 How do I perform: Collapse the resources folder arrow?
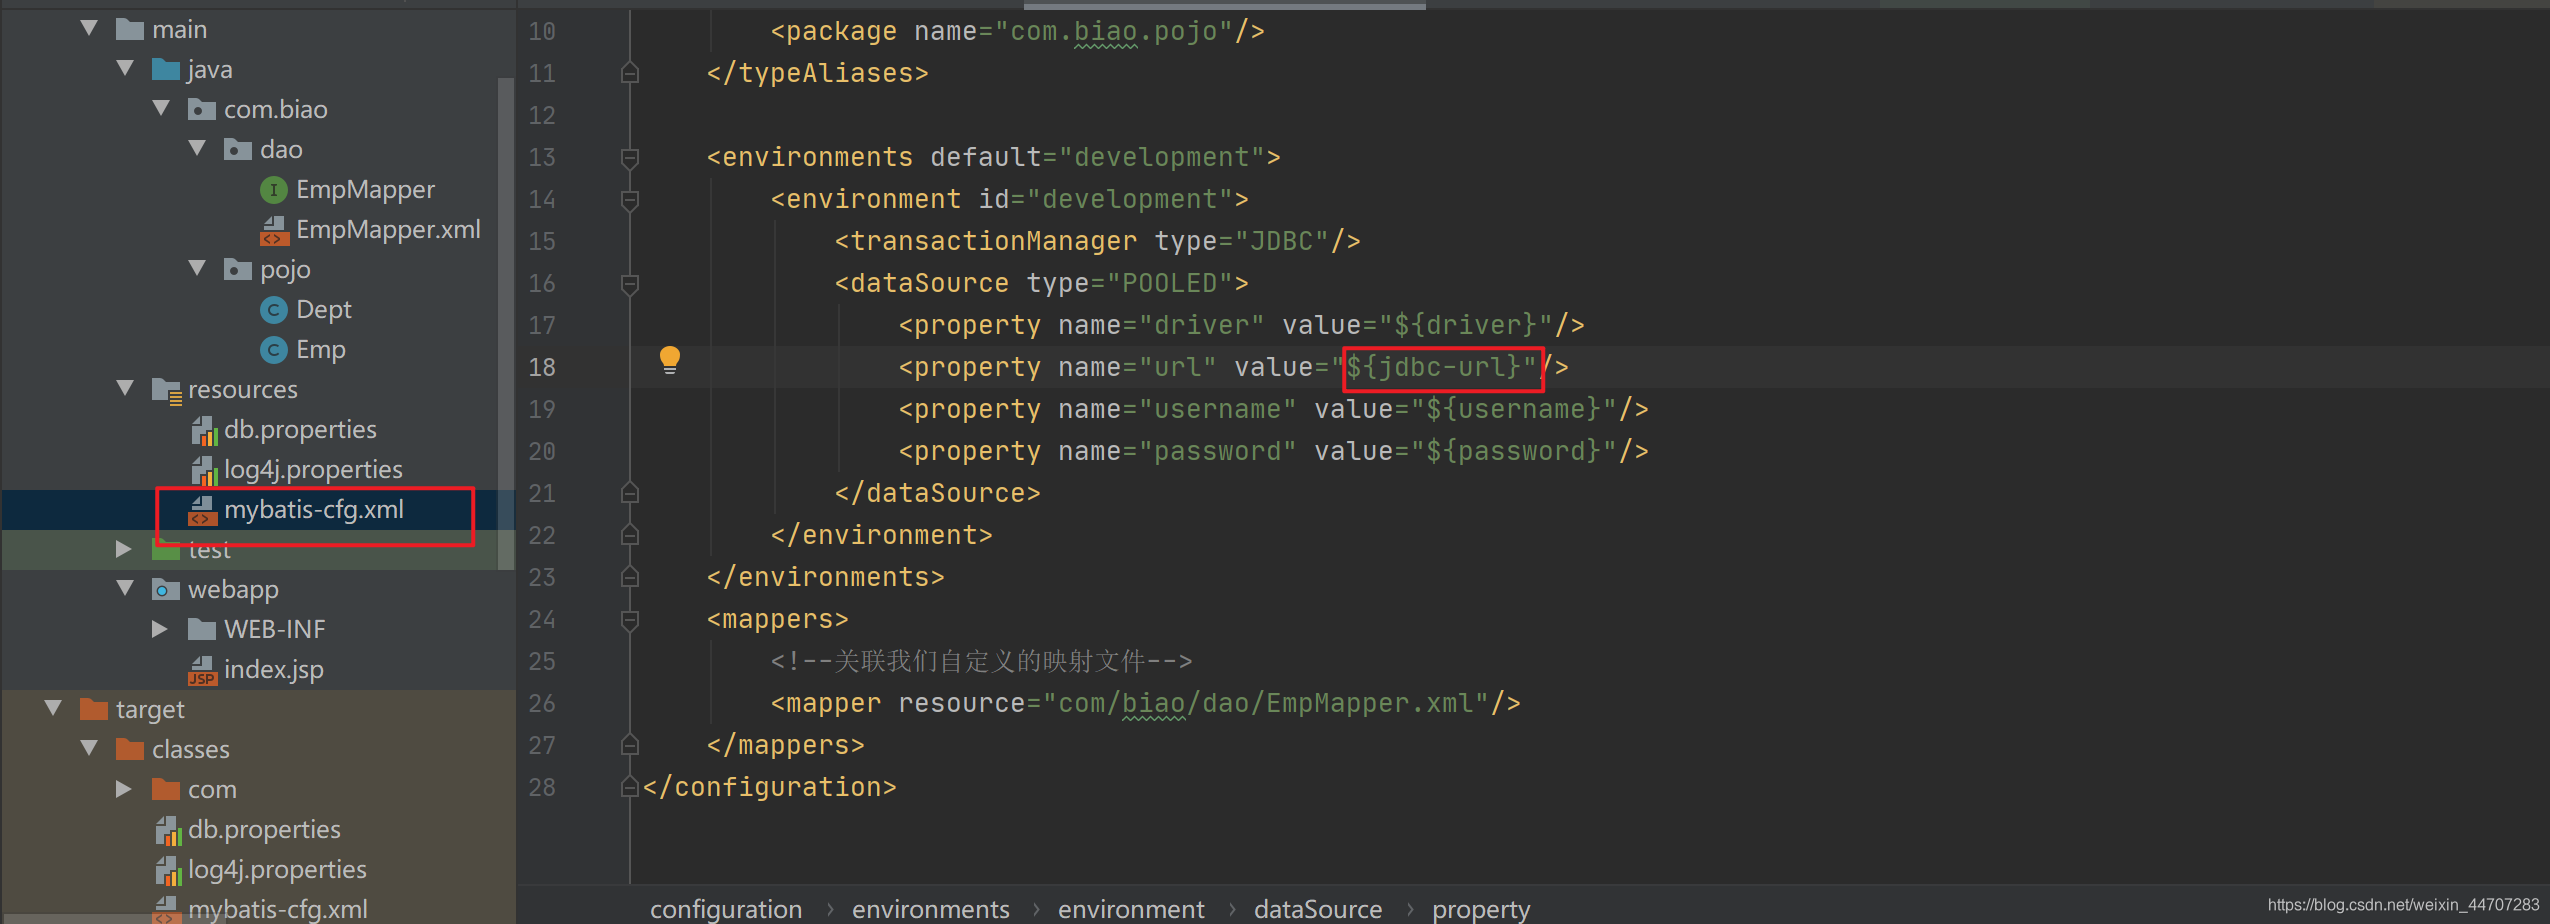coord(125,389)
